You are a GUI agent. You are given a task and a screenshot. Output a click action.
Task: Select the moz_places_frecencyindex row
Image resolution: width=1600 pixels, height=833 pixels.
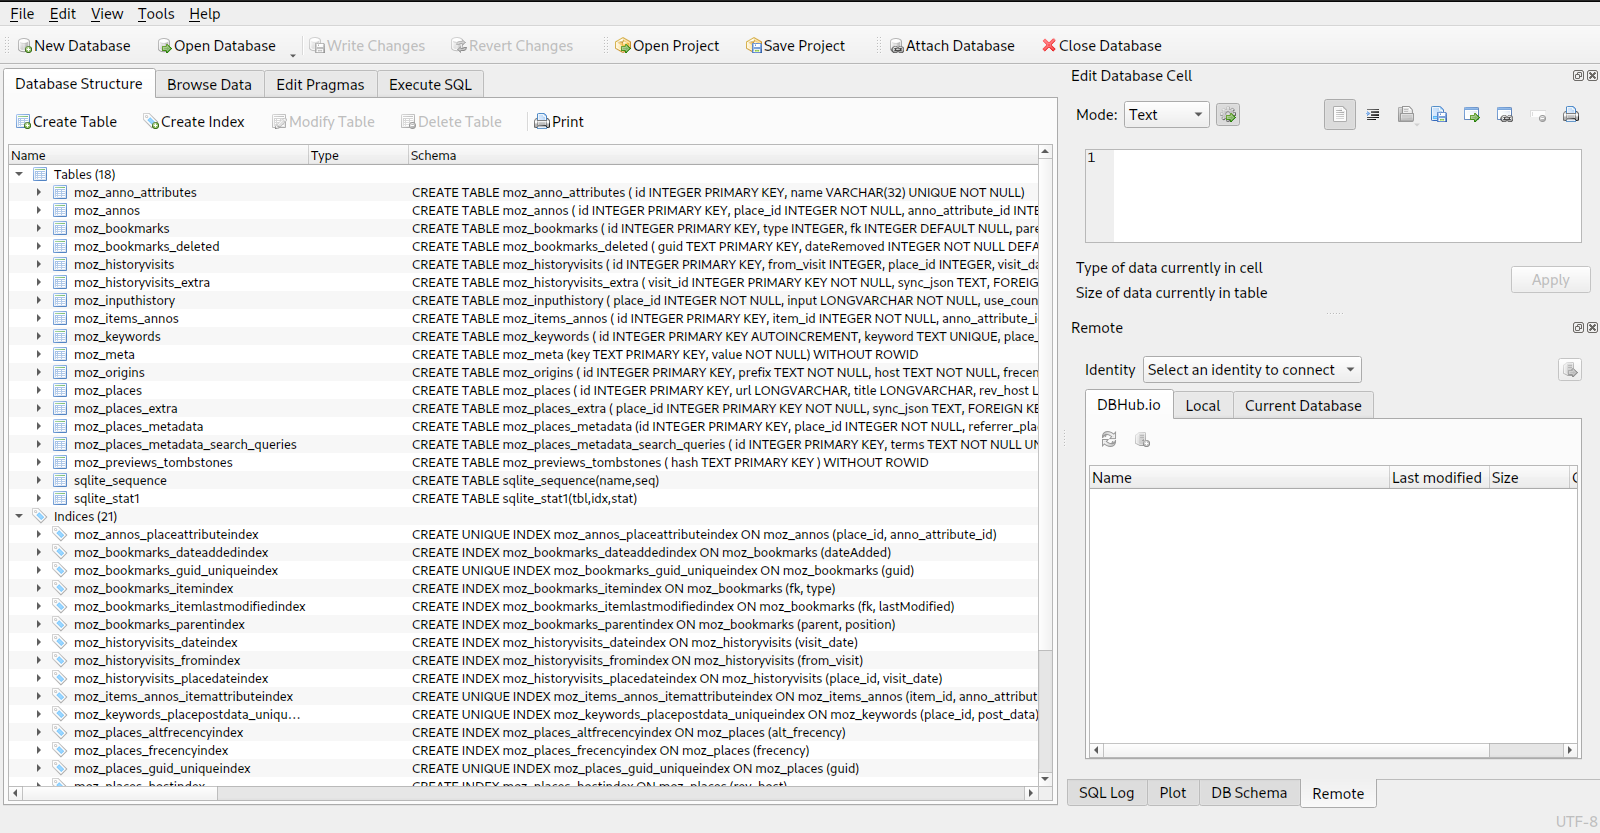pyautogui.click(x=523, y=750)
